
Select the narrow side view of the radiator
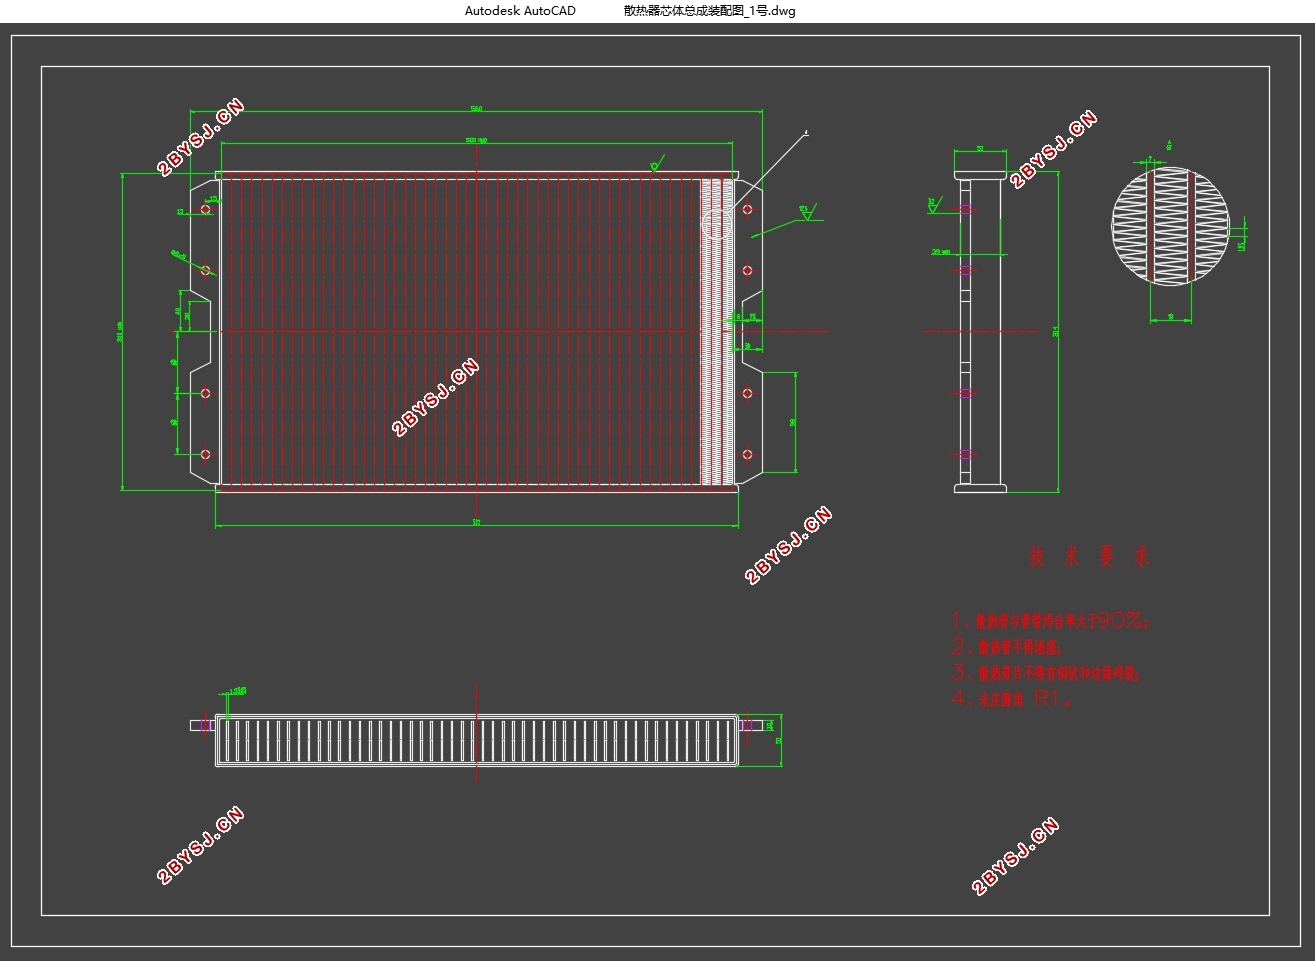pyautogui.click(x=980, y=333)
